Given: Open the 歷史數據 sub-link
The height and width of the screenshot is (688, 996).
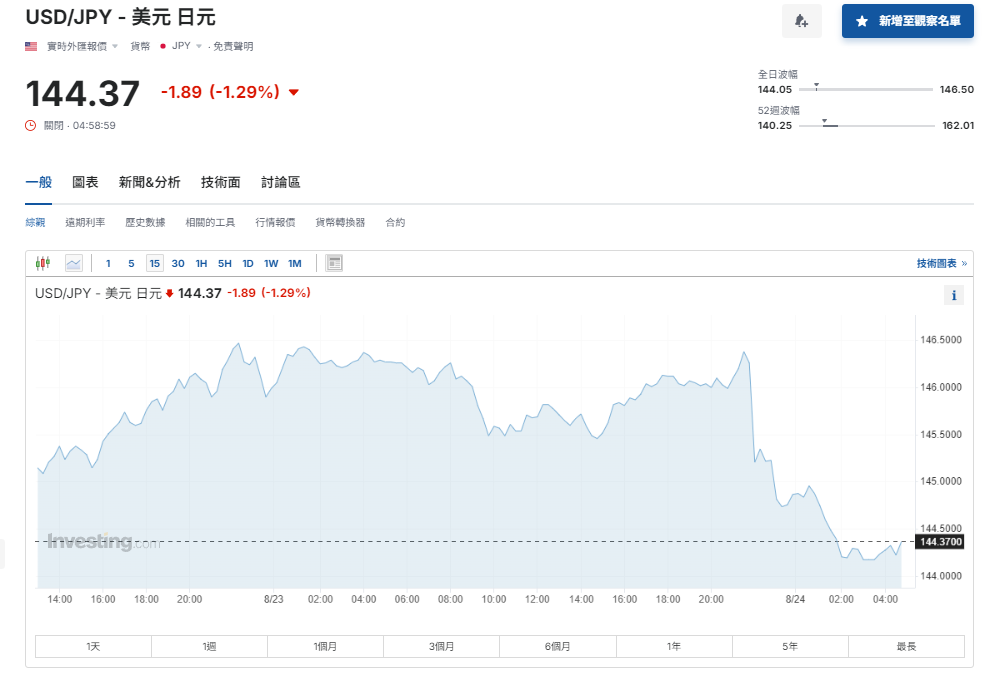Looking at the screenshot, I should [x=145, y=222].
